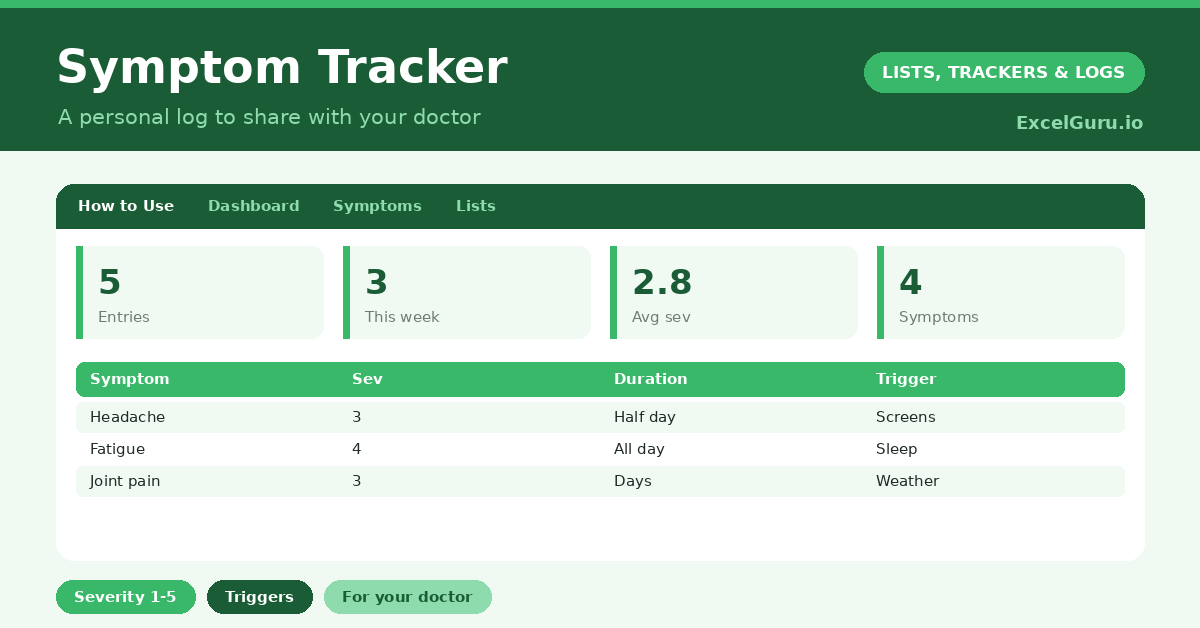Select the Joint pain symptom cell
The width and height of the screenshot is (1200, 628).
[125, 481]
